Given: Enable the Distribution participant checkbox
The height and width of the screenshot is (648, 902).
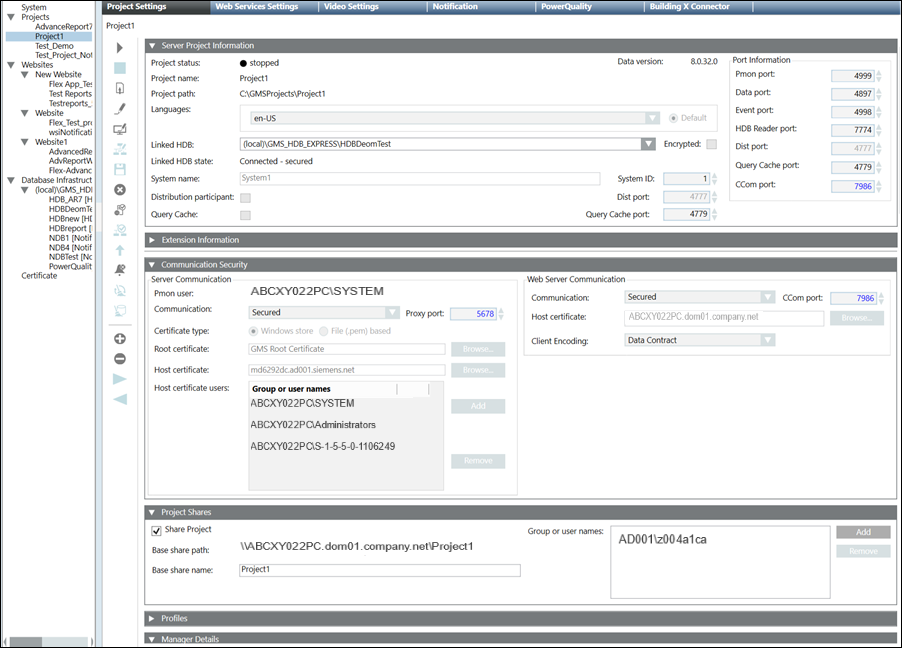Looking at the screenshot, I should 245,198.
